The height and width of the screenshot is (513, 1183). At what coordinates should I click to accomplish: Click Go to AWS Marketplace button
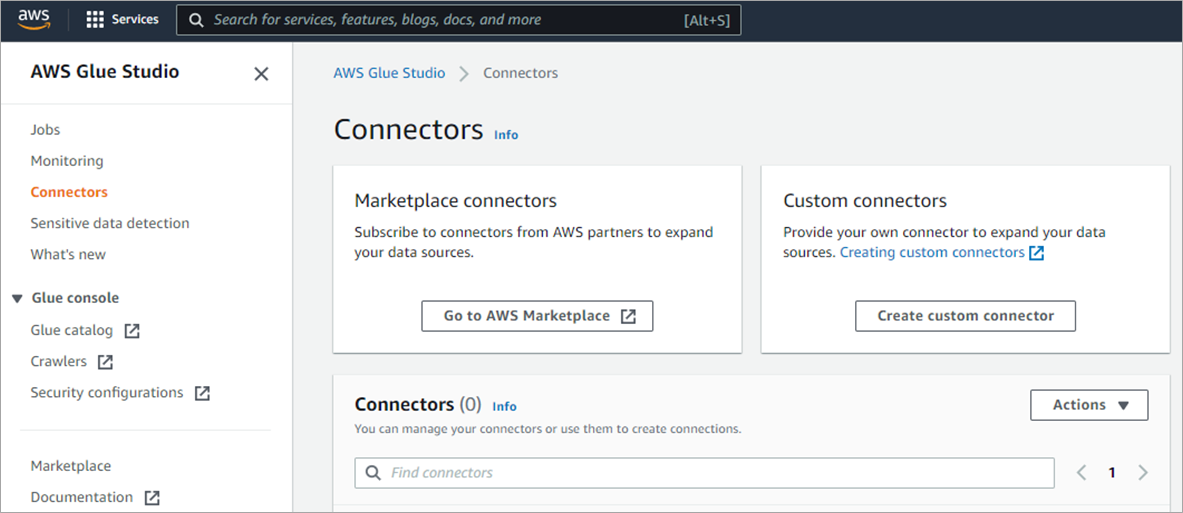(x=537, y=316)
